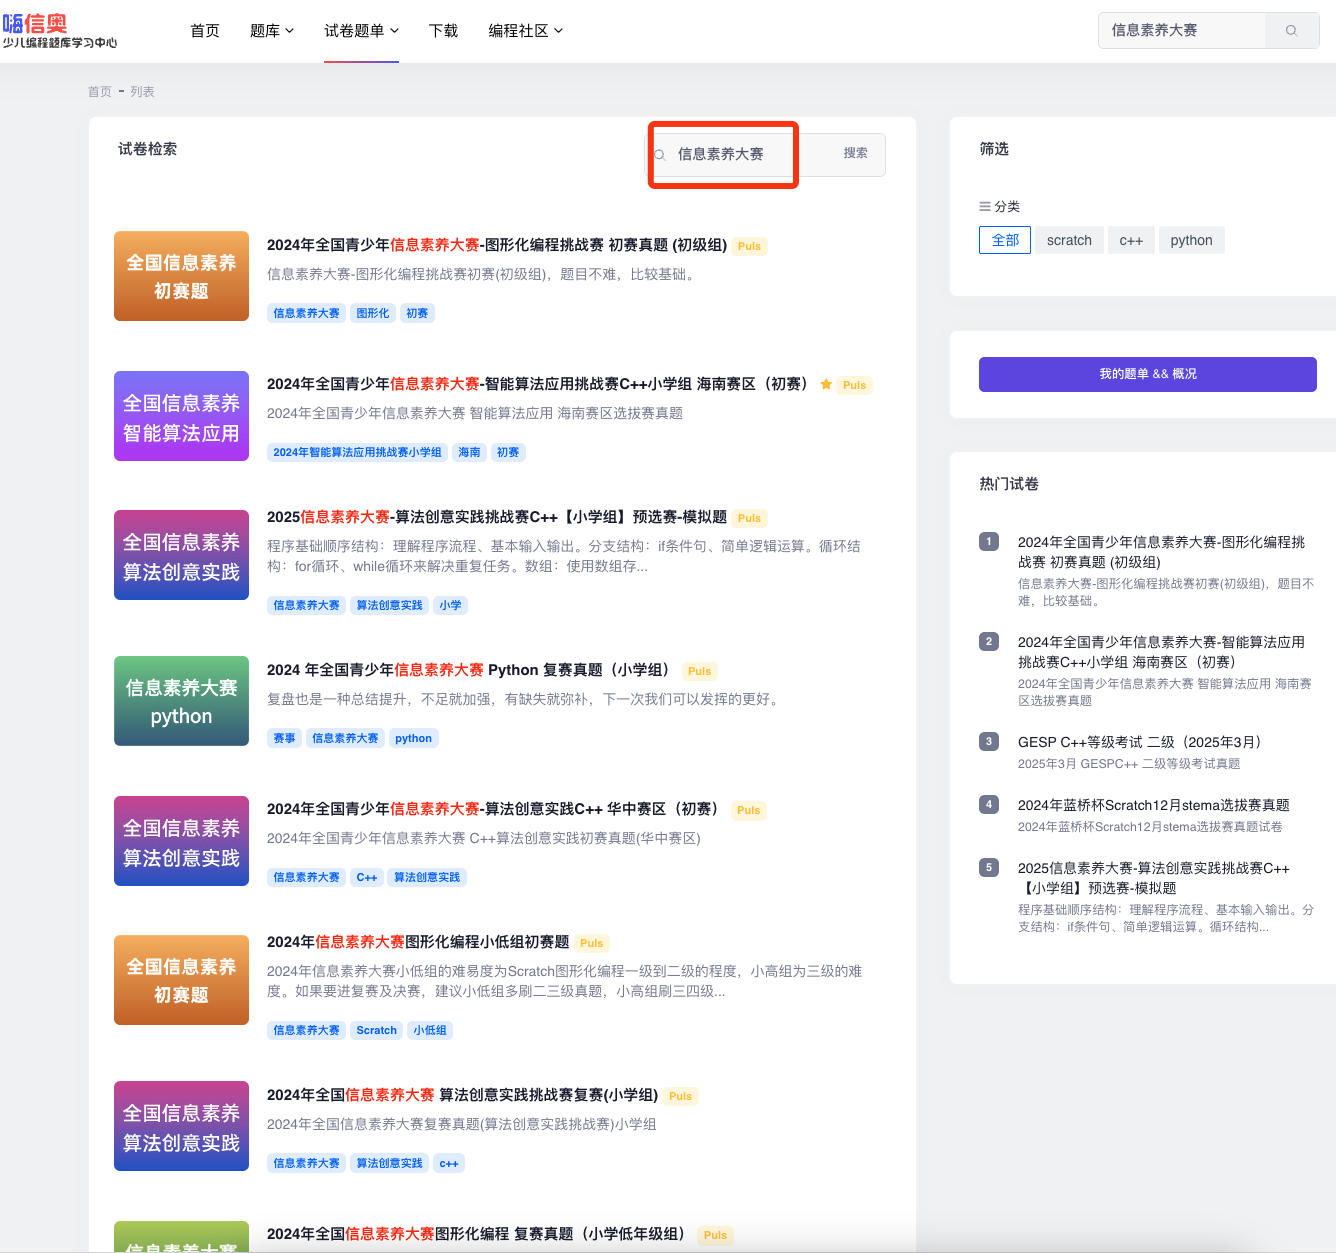Click the rank number 3 badge in 热门试卷
The height and width of the screenshot is (1253, 1336).
989,741
